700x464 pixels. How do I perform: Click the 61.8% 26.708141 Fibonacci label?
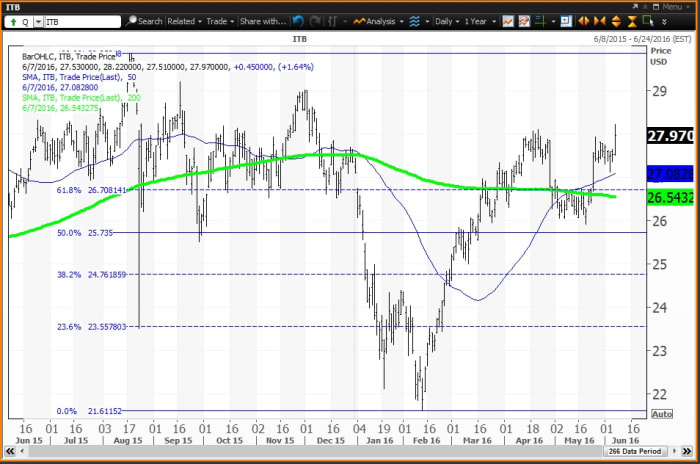92,190
